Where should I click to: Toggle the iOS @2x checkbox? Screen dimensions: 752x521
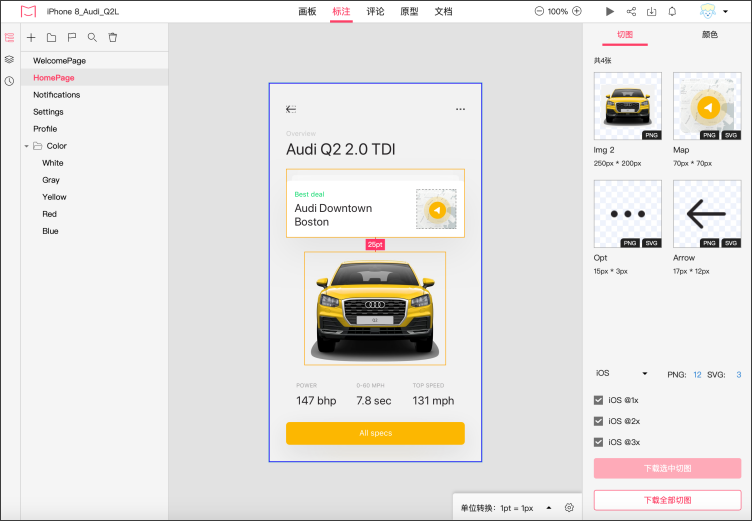coord(598,421)
